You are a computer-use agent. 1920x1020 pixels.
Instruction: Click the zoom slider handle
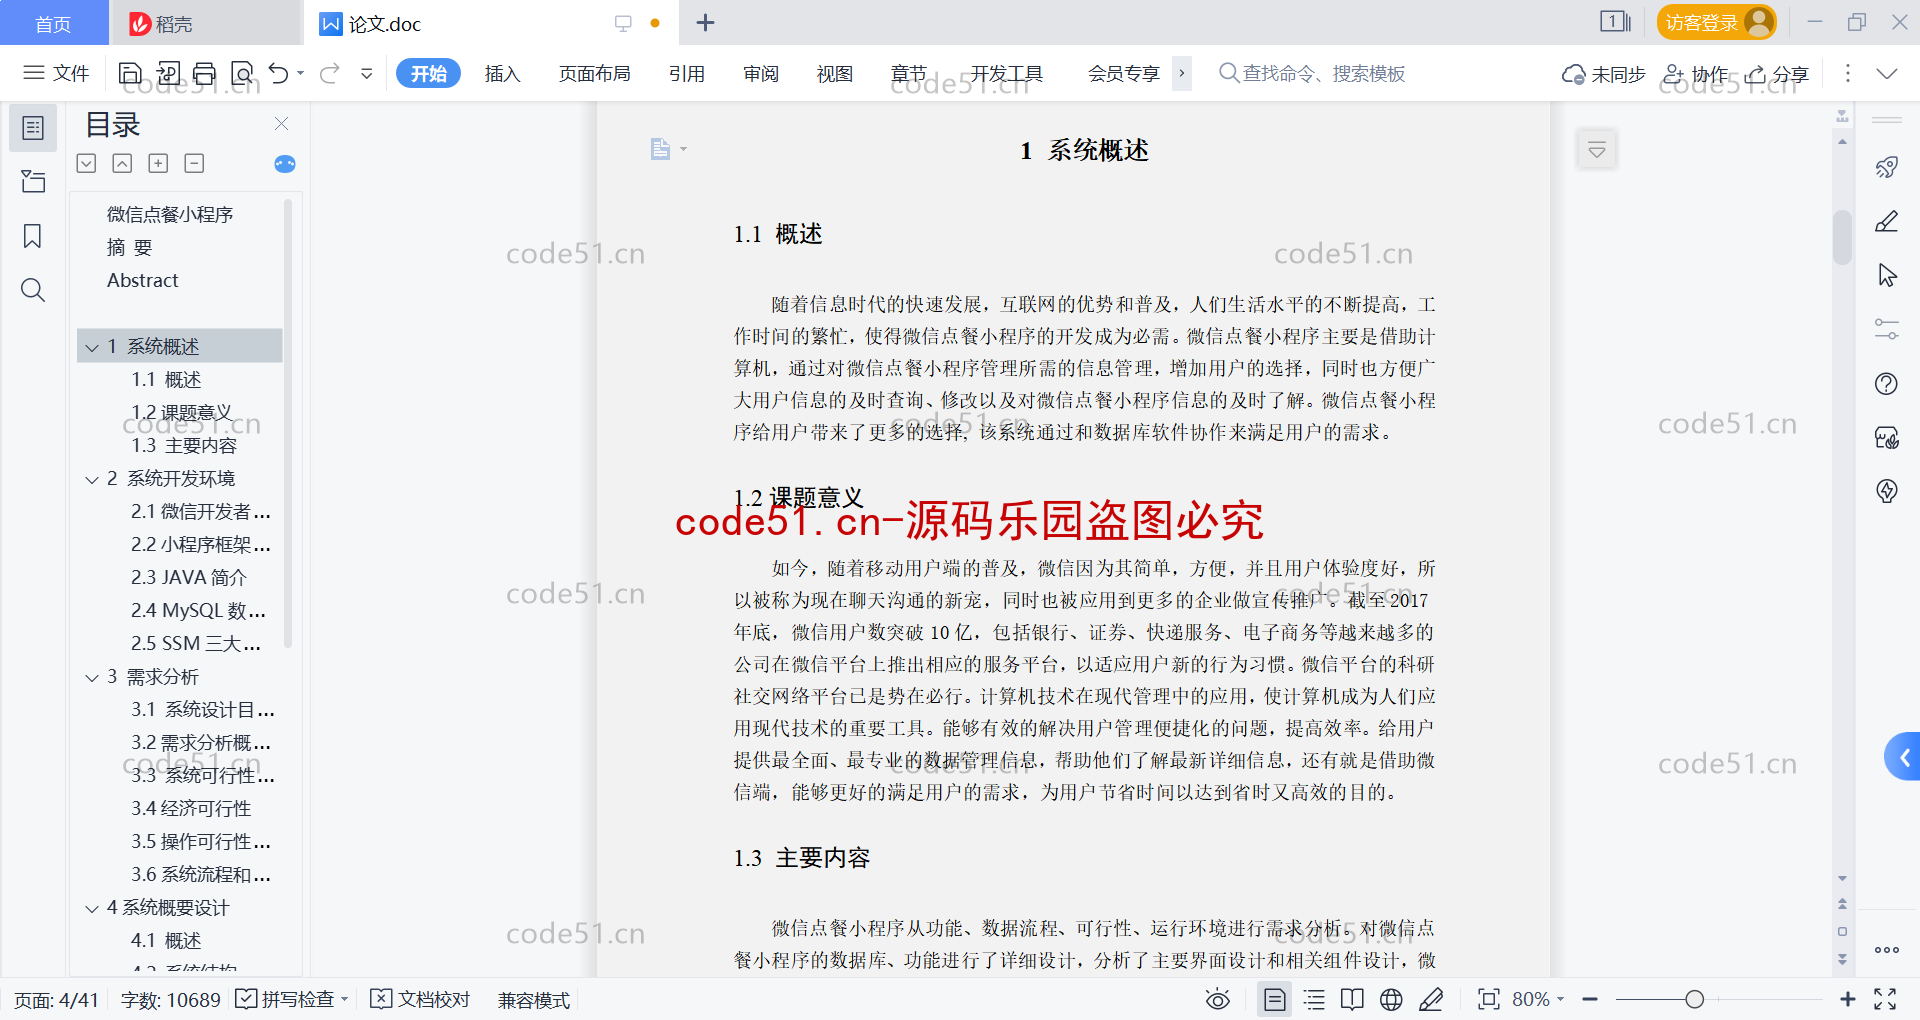click(1694, 999)
